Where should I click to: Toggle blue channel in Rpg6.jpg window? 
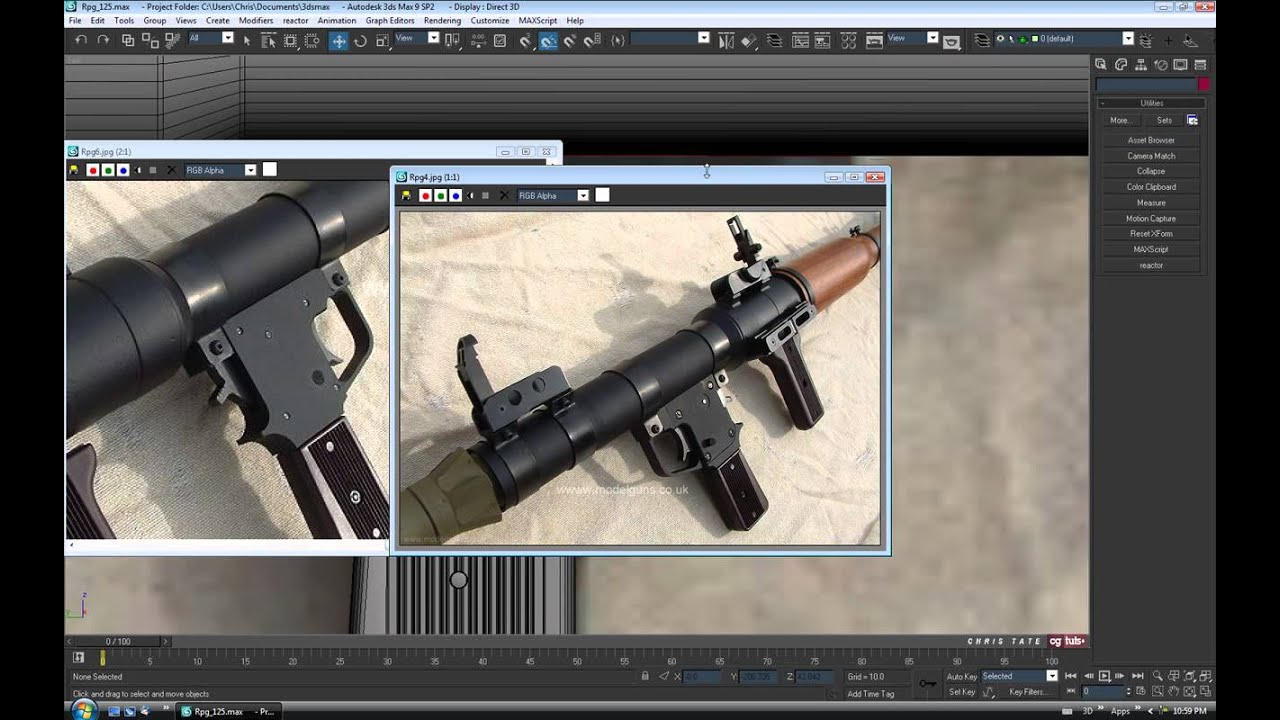click(123, 170)
